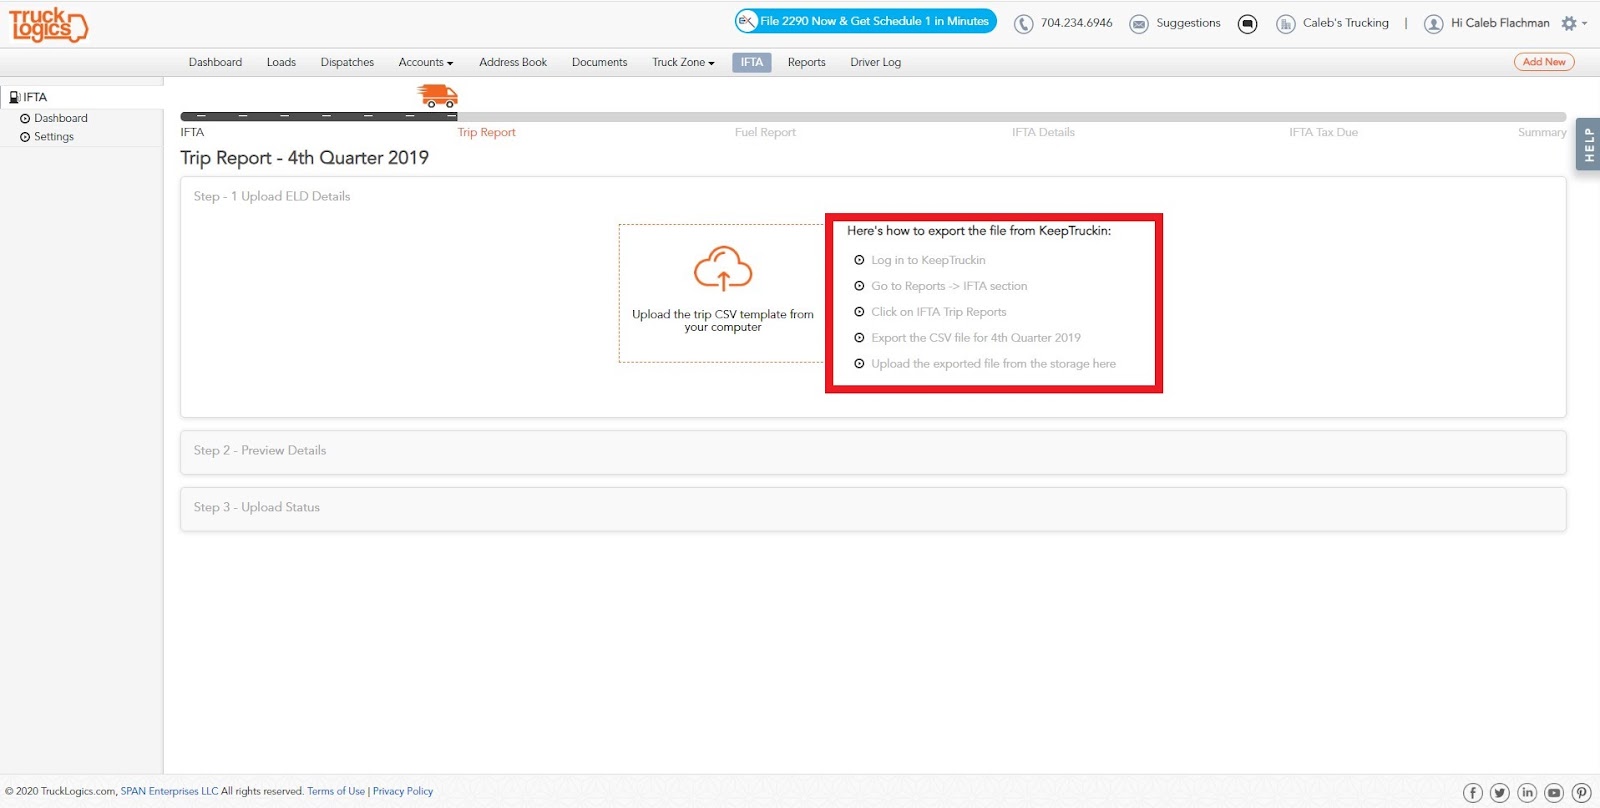Select the IFTA navigation tab

[752, 62]
